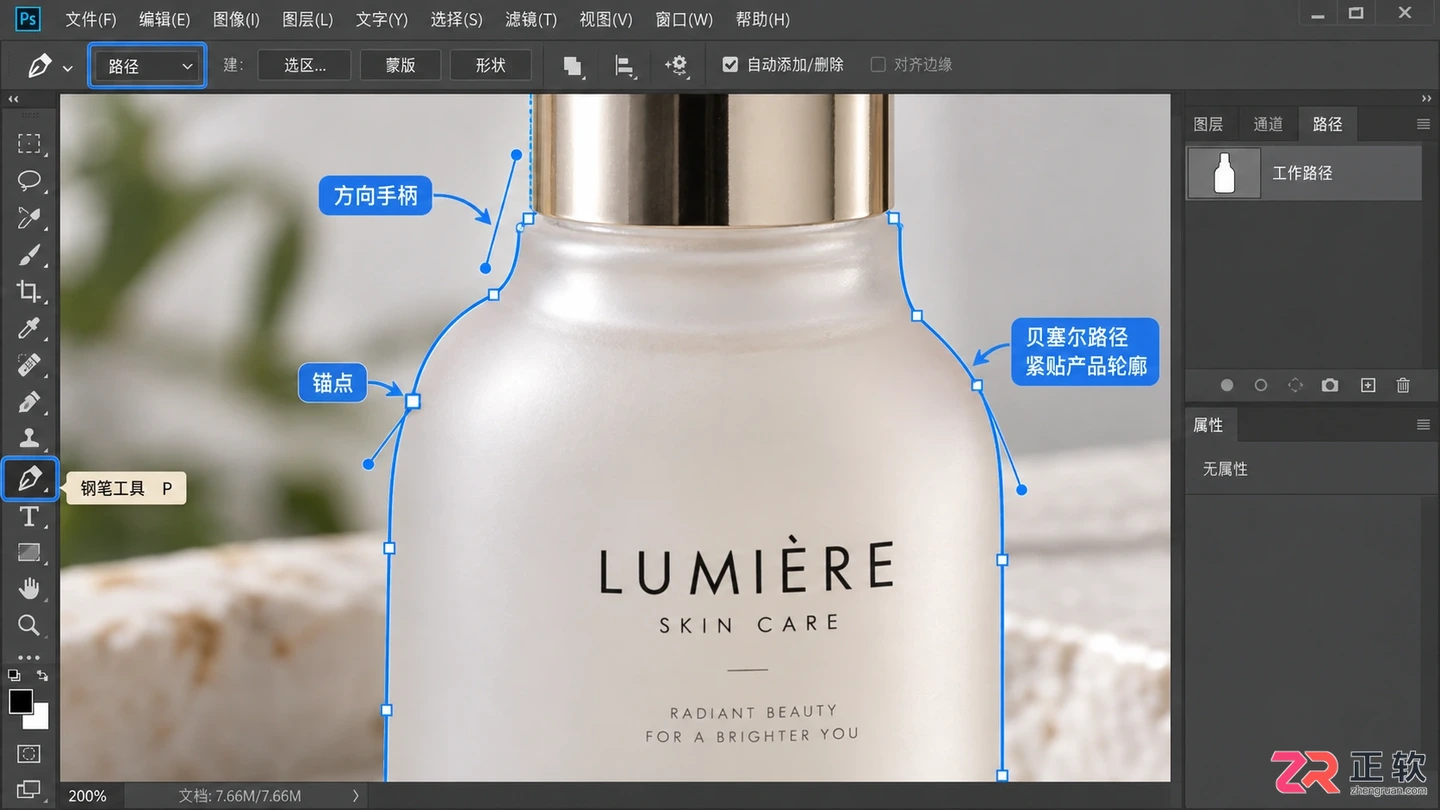Open the 帮助(H) menu

(x=762, y=19)
